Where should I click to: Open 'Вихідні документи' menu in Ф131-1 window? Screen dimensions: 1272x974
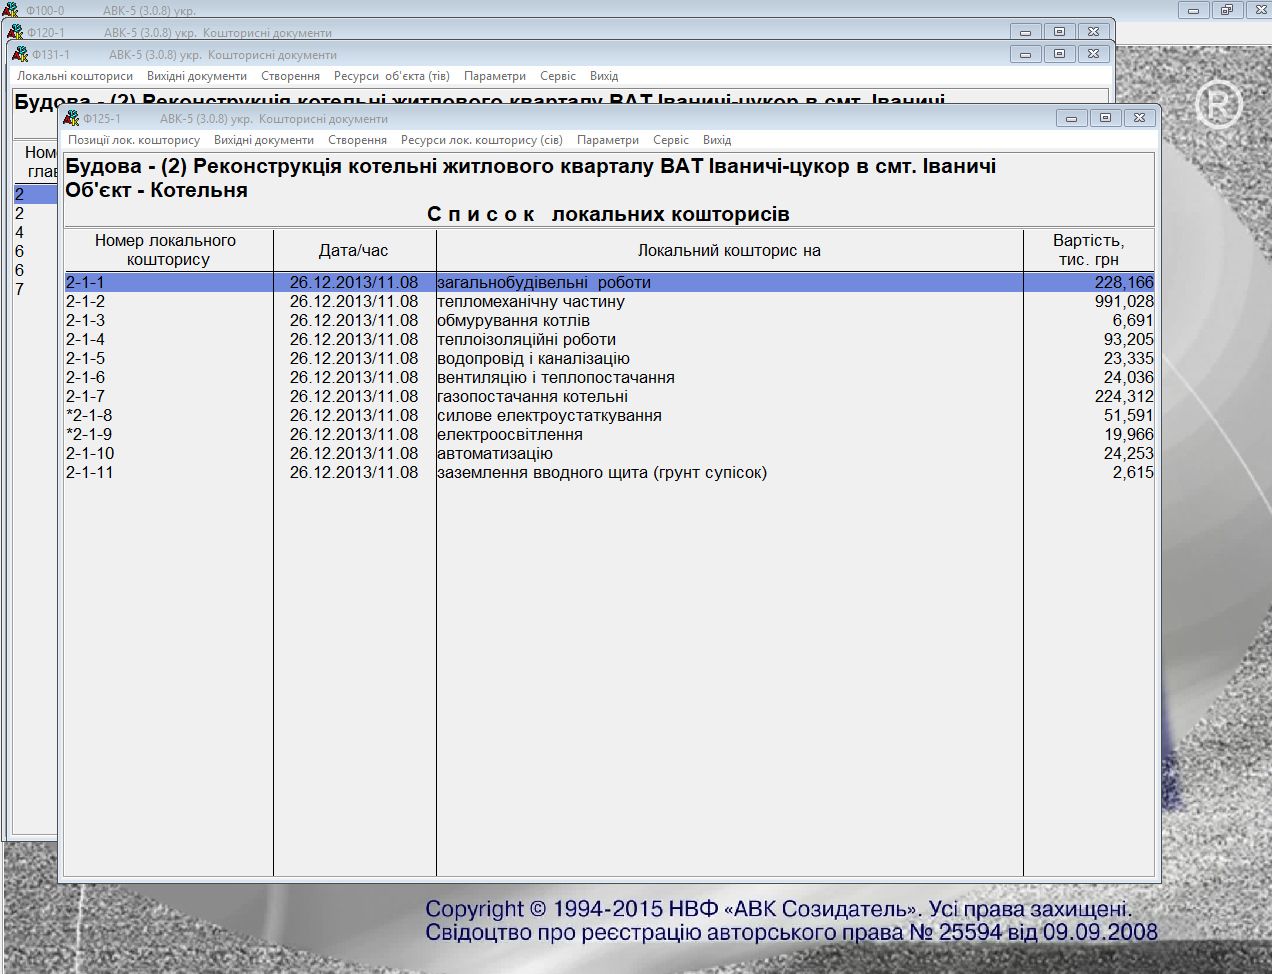pyautogui.click(x=197, y=76)
